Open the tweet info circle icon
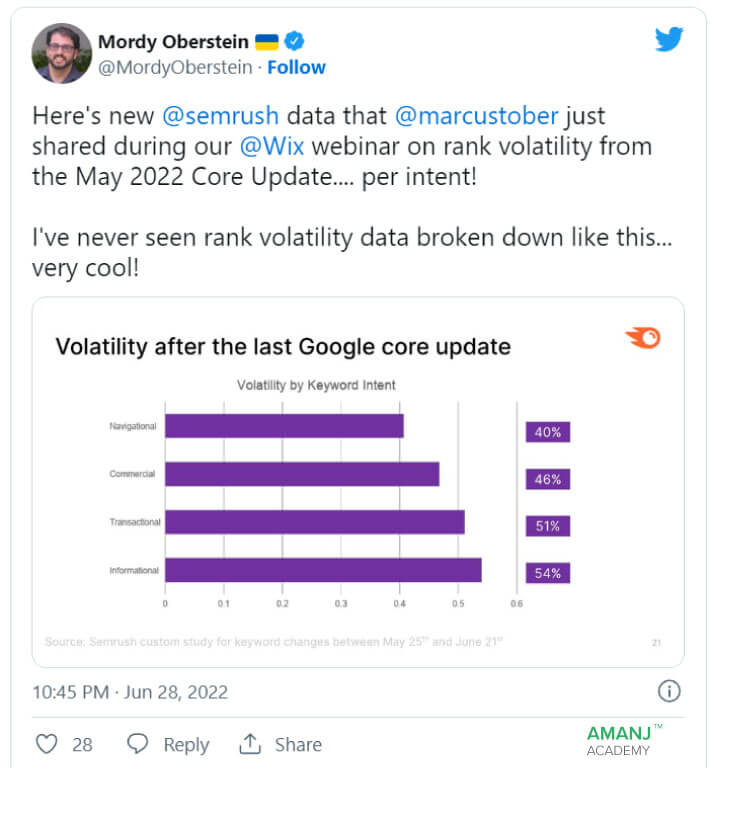 pyautogui.click(x=669, y=691)
